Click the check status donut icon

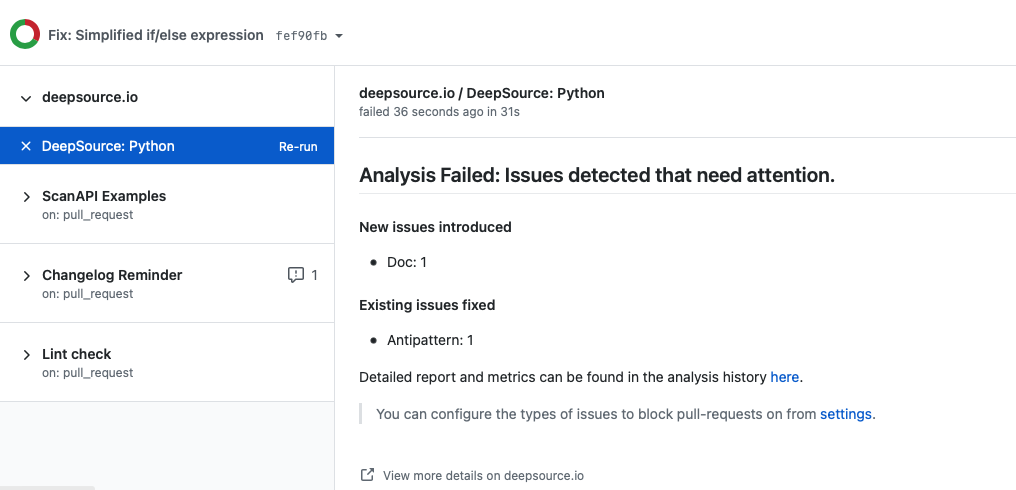pyautogui.click(x=25, y=34)
